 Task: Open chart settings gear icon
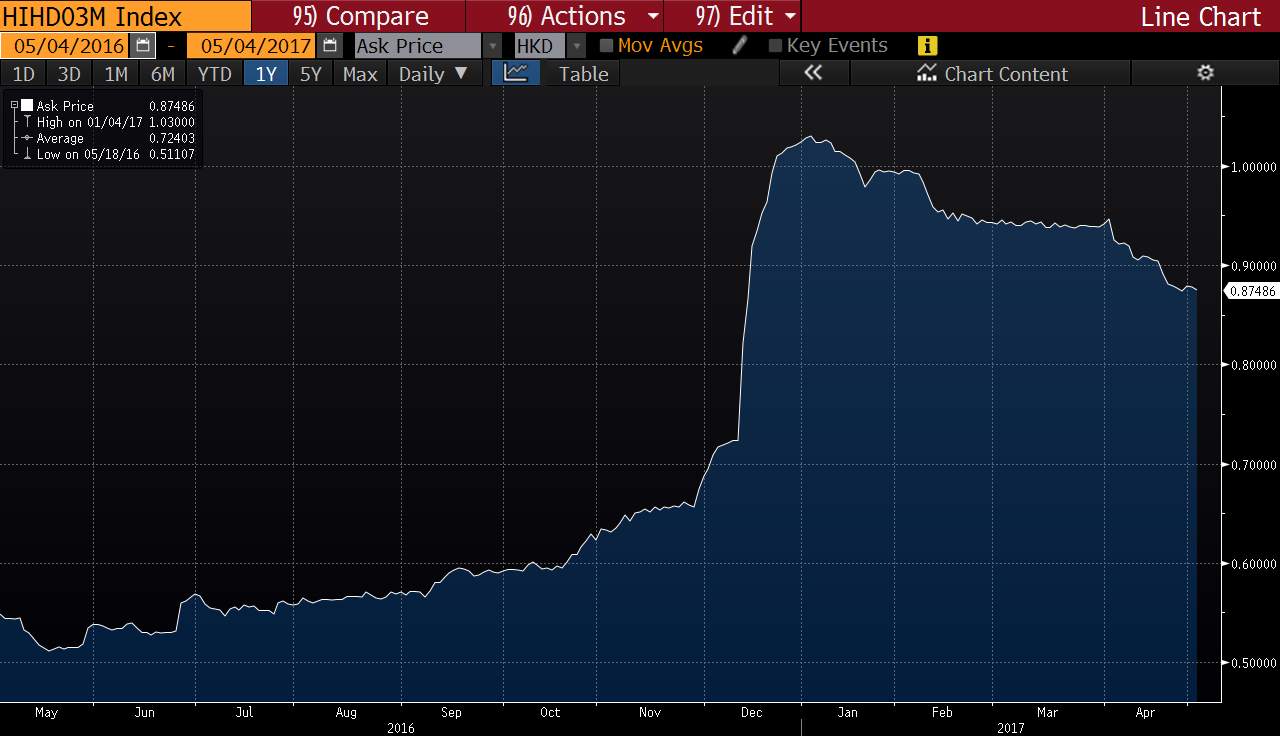point(1205,73)
